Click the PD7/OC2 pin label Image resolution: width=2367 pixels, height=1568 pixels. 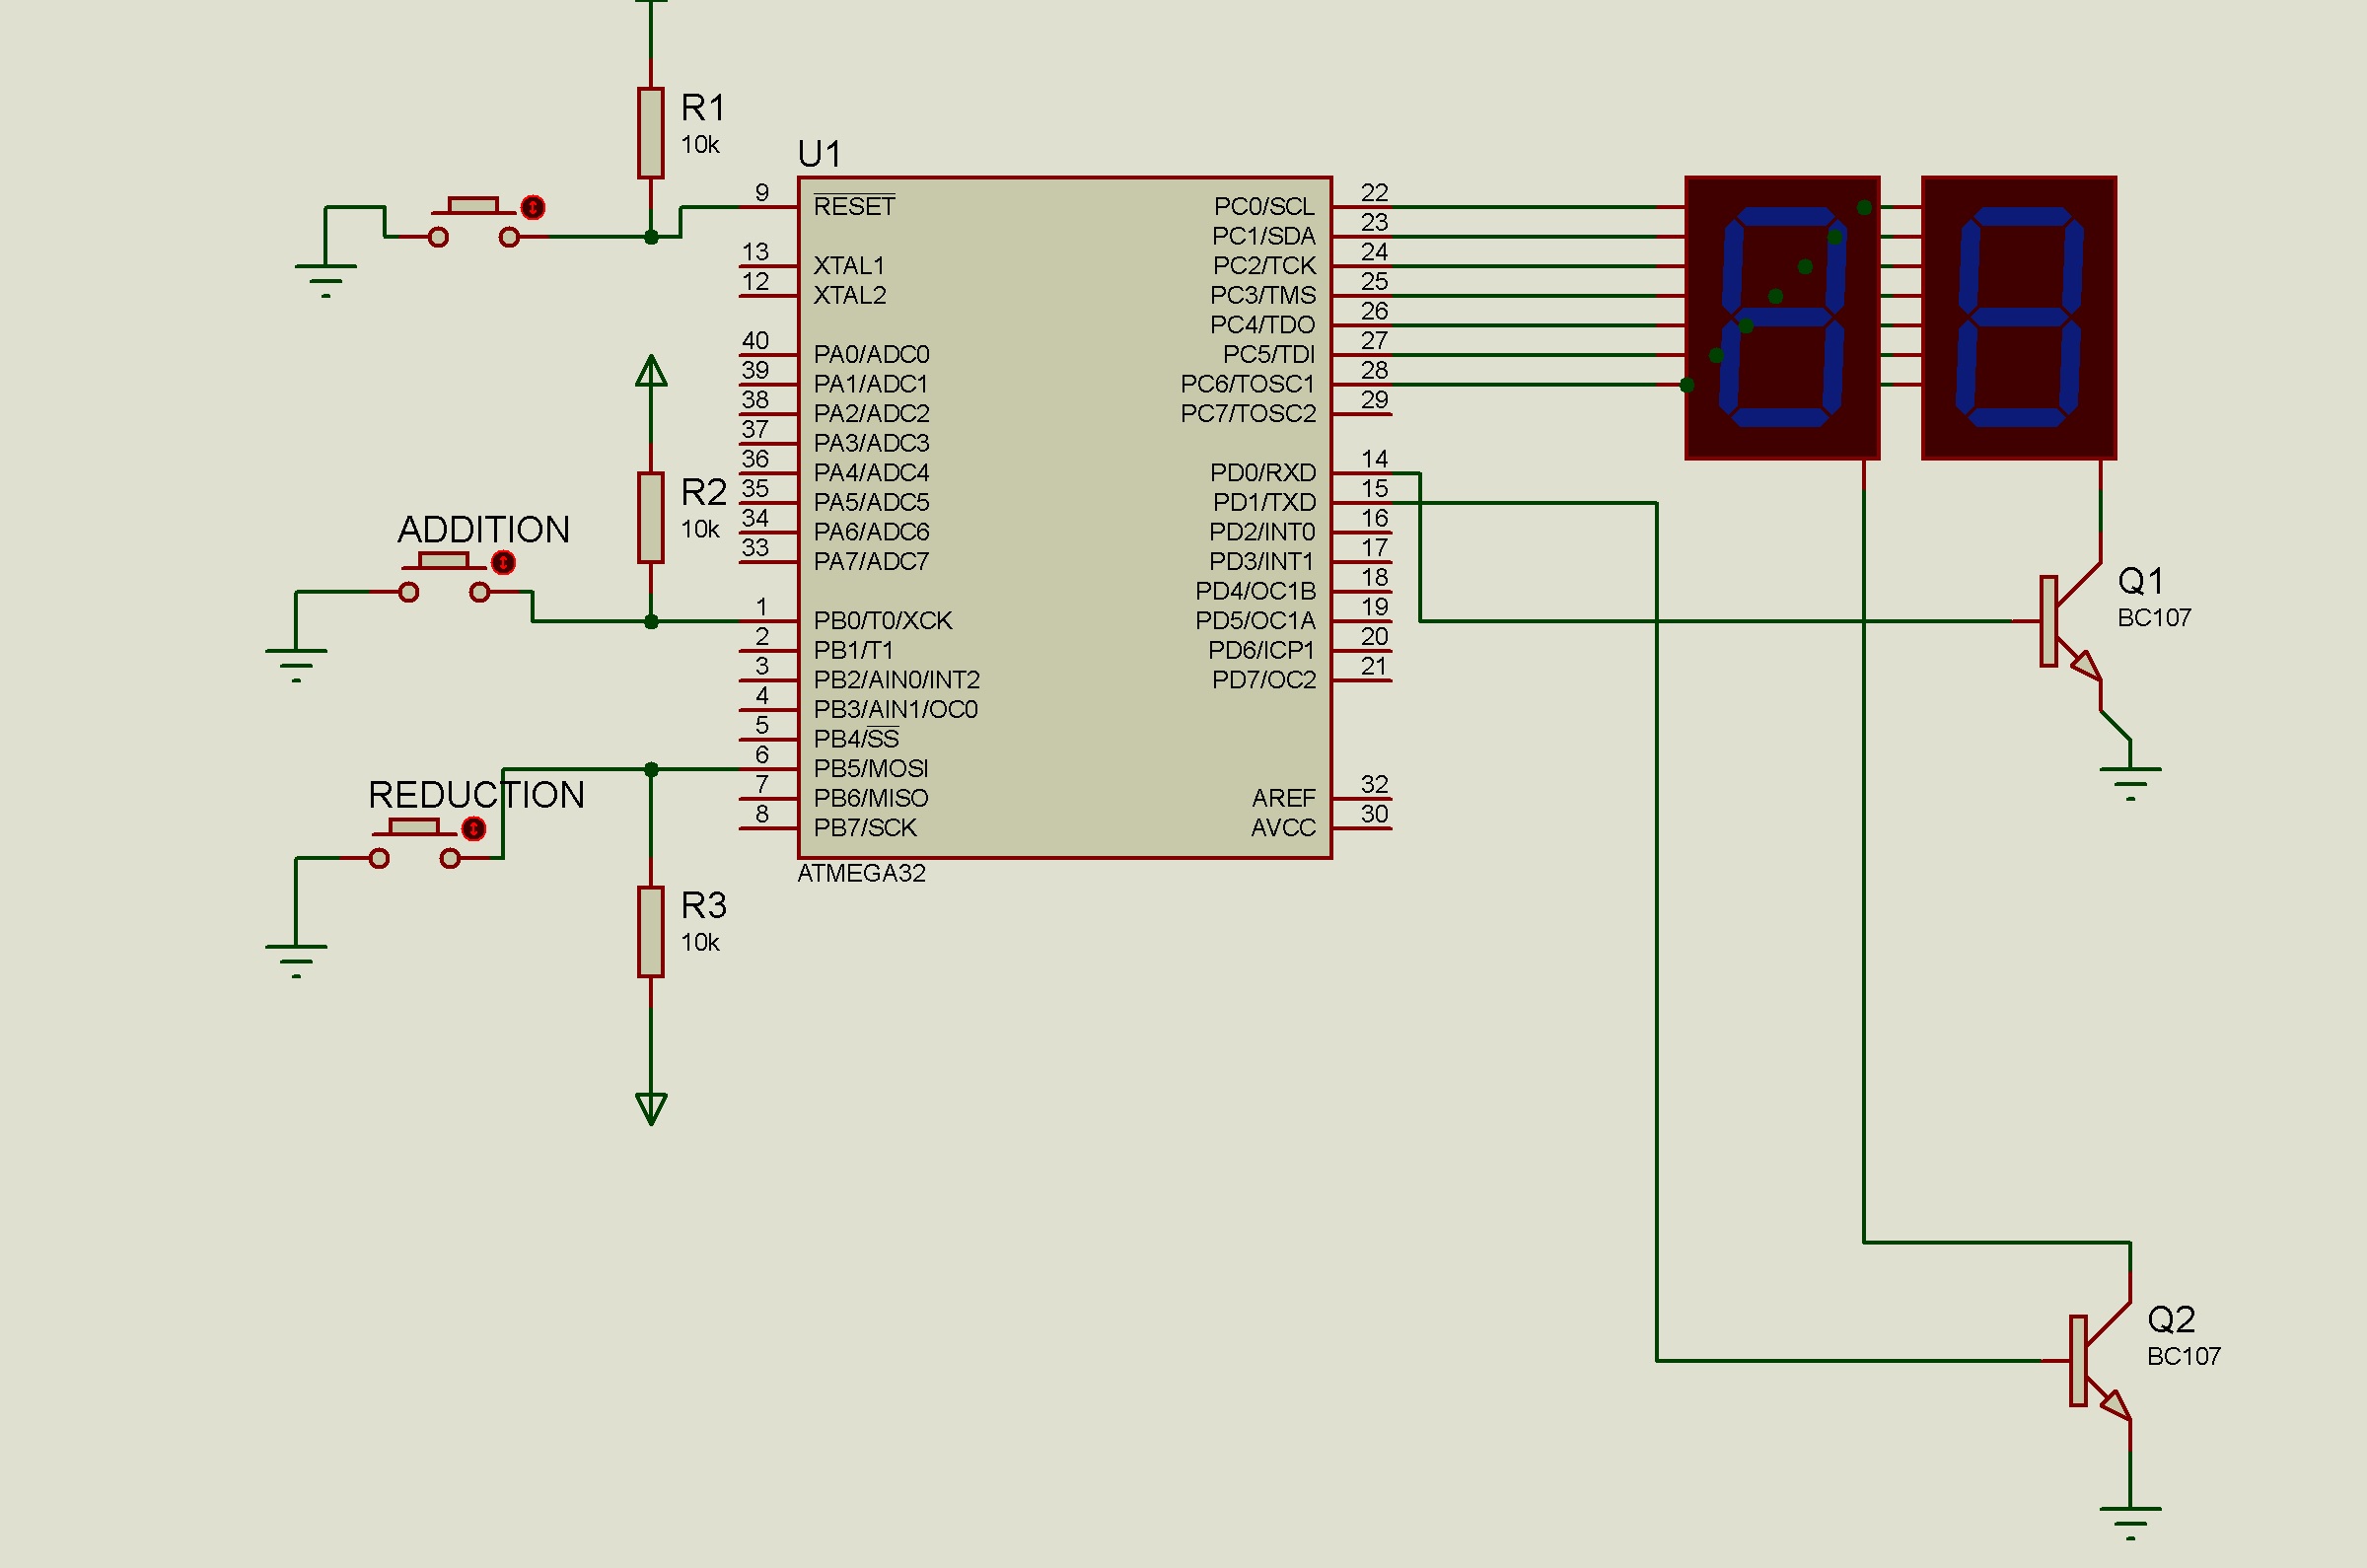[x=1264, y=679]
